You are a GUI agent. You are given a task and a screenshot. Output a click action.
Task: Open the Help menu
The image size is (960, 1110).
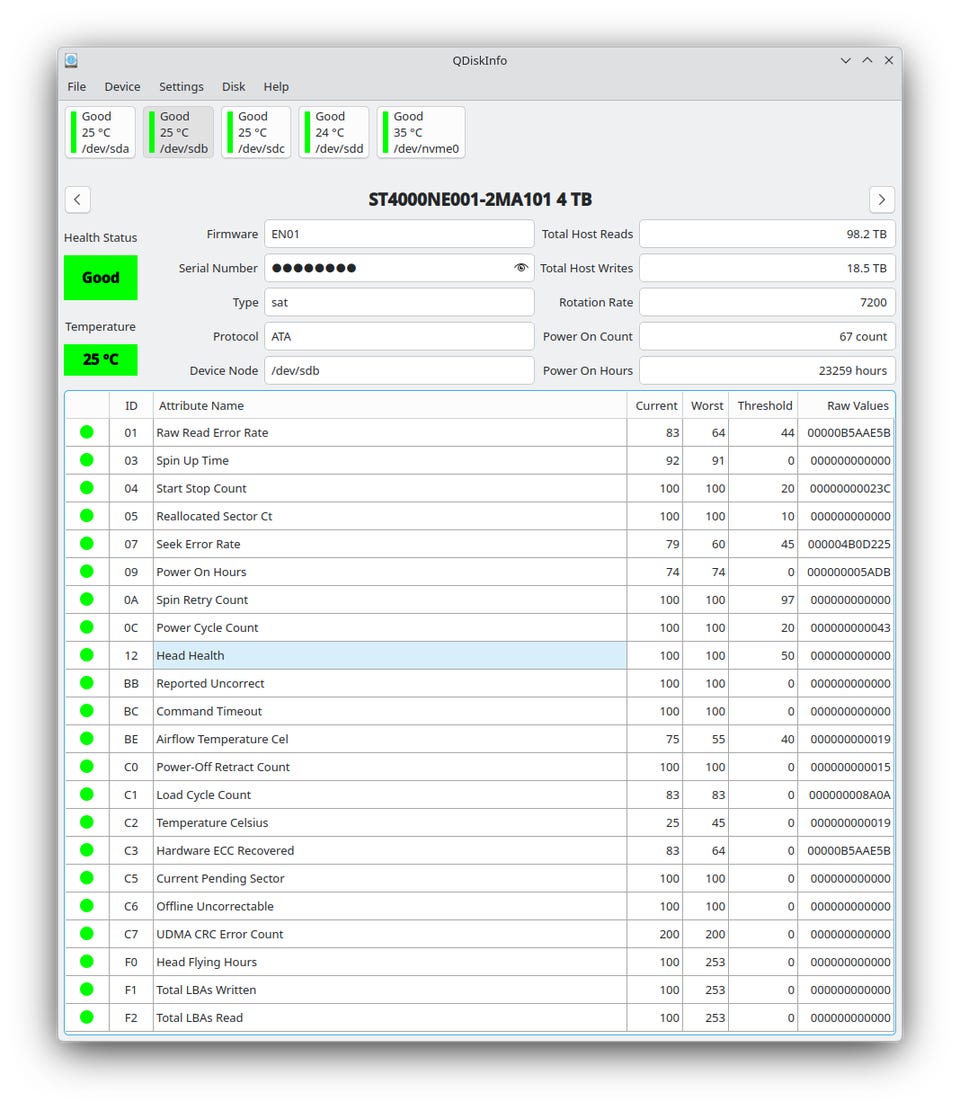(276, 86)
